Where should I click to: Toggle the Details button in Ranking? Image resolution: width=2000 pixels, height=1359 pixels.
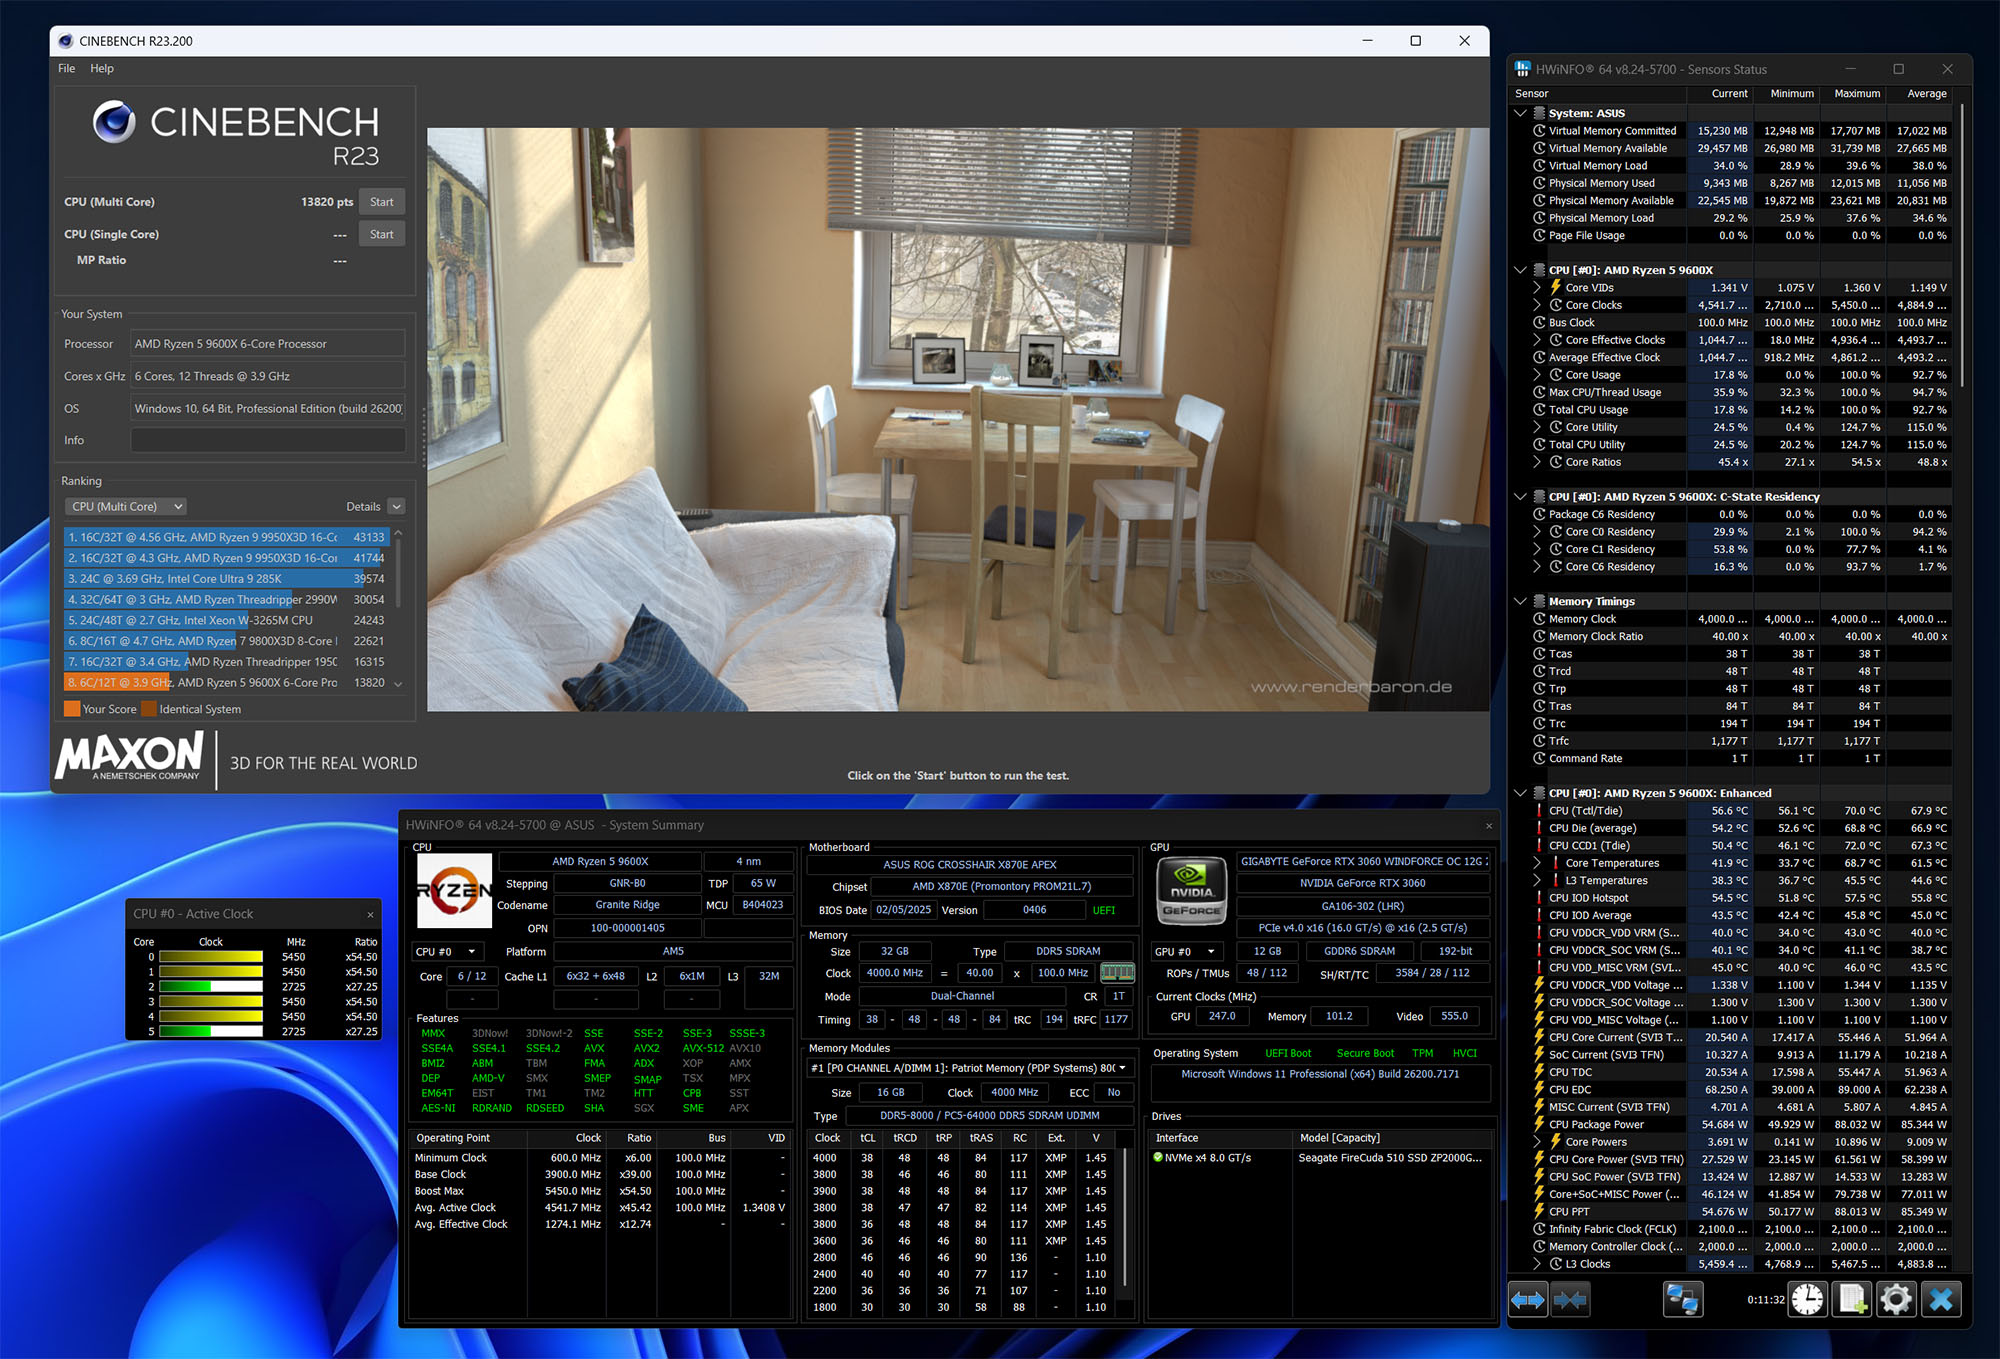pyautogui.click(x=396, y=507)
